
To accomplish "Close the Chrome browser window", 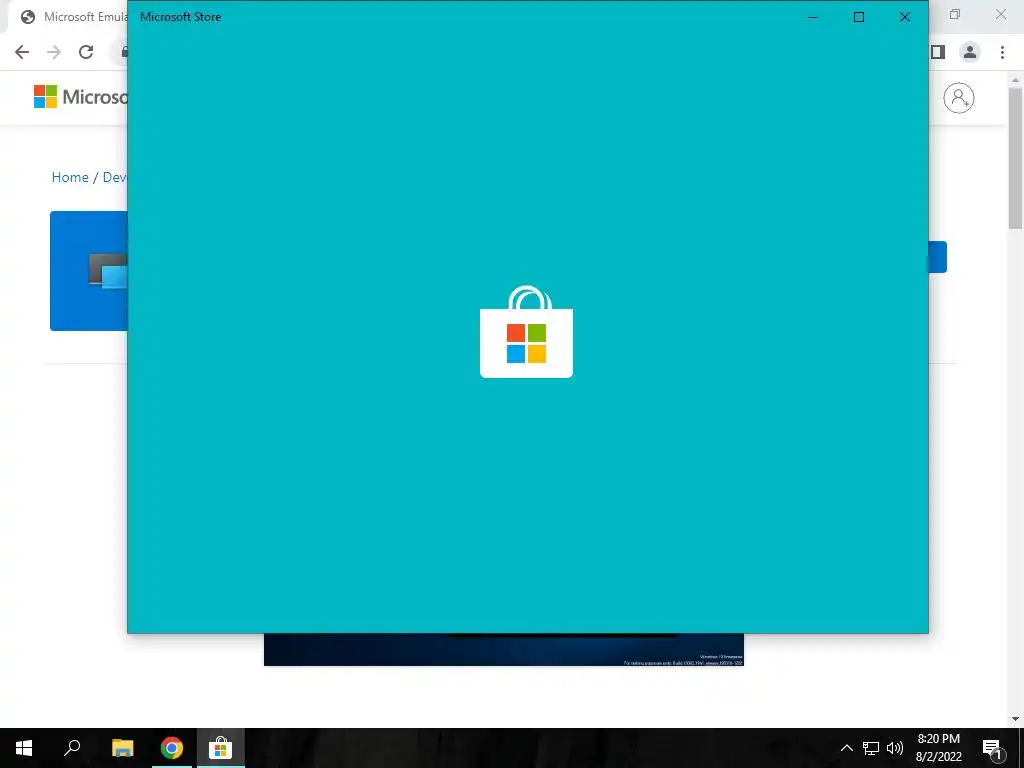I will click(1000, 14).
